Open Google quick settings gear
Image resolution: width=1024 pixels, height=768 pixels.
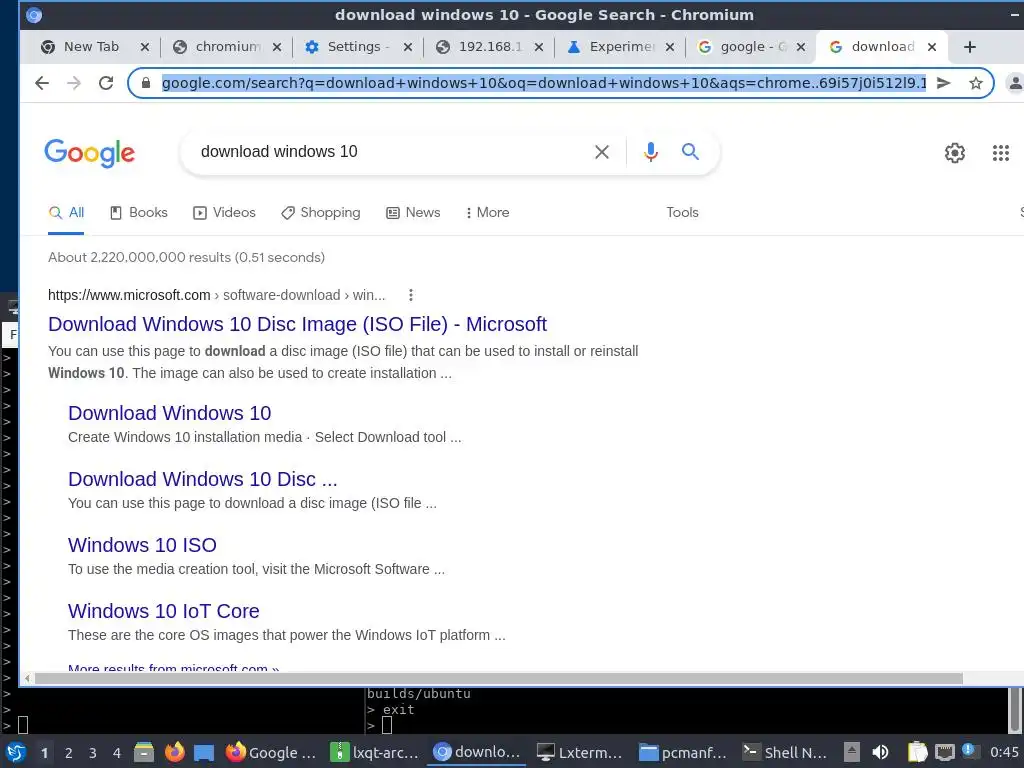(955, 153)
